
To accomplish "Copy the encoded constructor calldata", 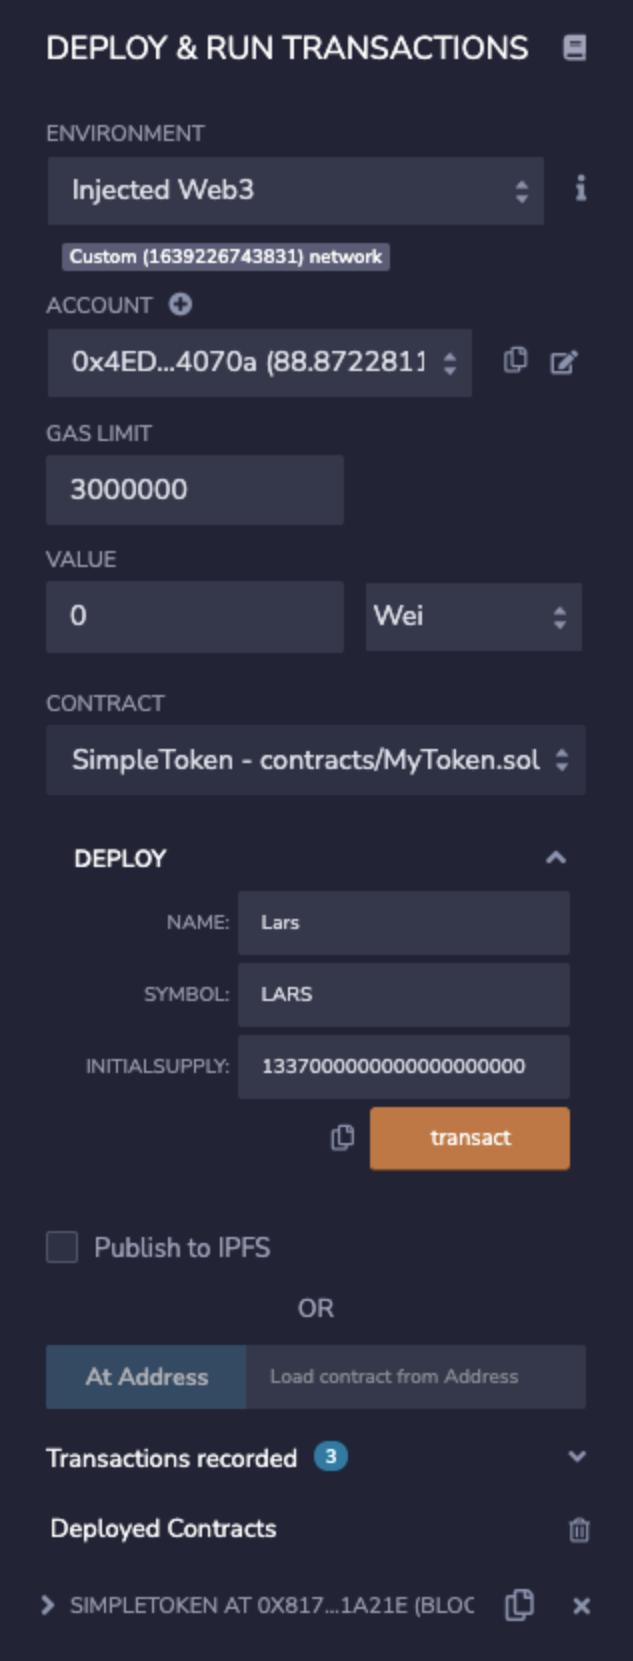I will (x=343, y=1137).
